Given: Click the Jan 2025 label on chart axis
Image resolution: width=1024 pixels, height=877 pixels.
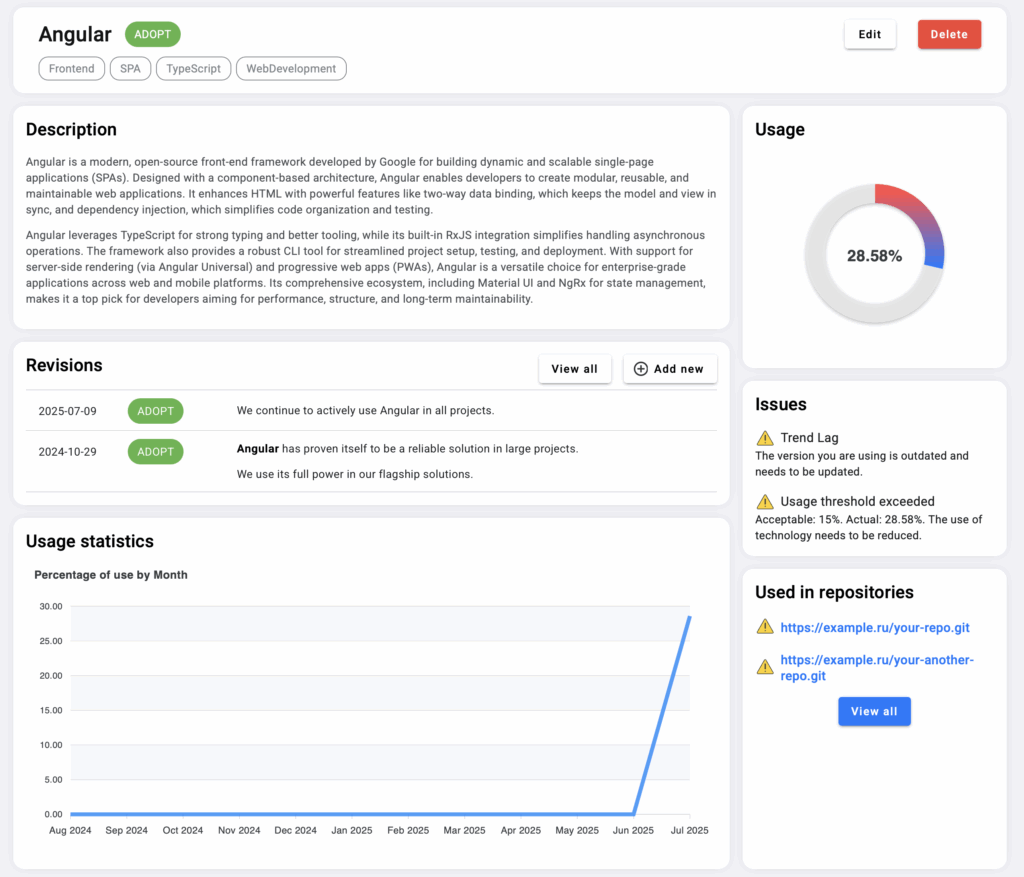Looking at the screenshot, I should pyautogui.click(x=351, y=831).
